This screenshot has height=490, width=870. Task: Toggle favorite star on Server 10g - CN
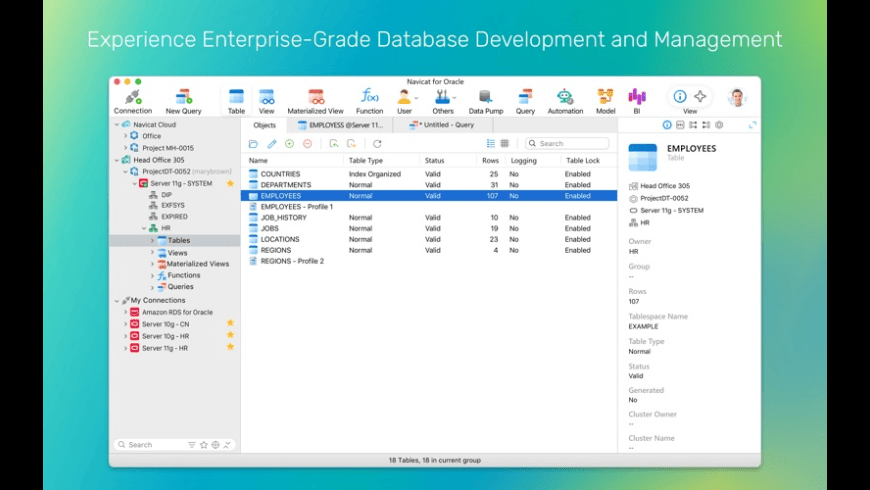(x=230, y=323)
